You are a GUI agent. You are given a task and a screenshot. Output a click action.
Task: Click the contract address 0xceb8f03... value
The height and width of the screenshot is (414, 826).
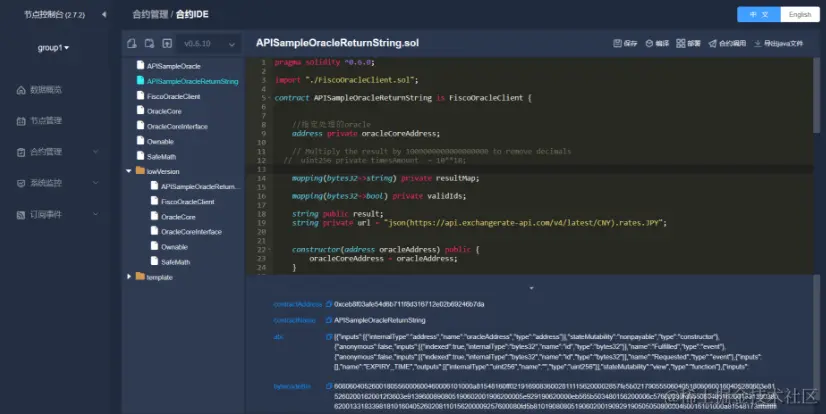pyautogui.click(x=409, y=304)
